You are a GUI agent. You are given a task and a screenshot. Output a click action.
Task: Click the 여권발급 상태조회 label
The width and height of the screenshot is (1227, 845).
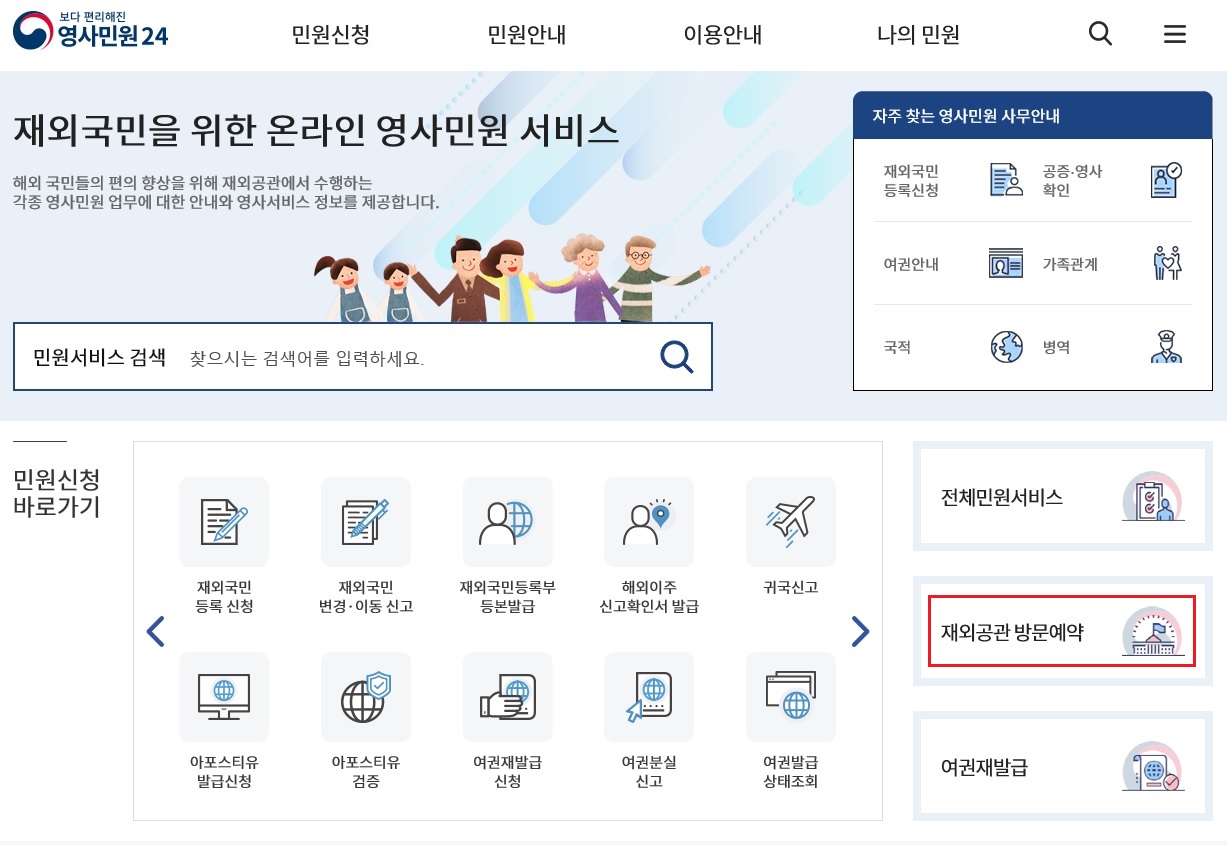click(791, 771)
